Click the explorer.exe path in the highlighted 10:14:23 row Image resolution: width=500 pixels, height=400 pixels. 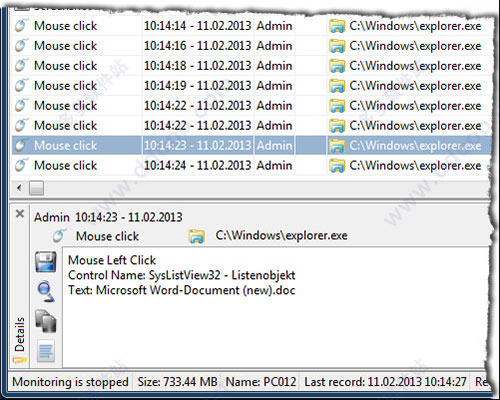click(415, 145)
